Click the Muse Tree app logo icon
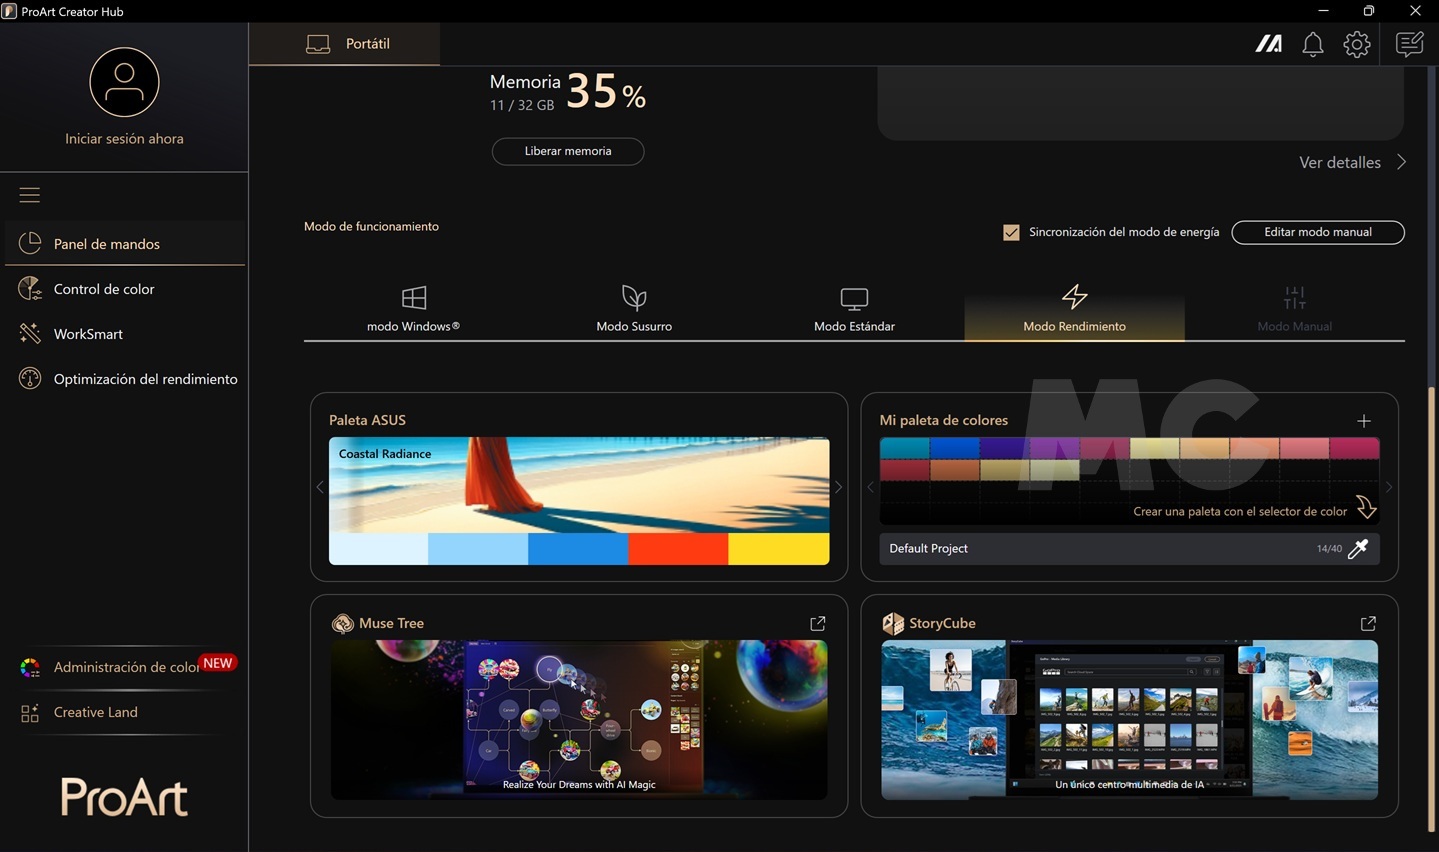 point(343,623)
